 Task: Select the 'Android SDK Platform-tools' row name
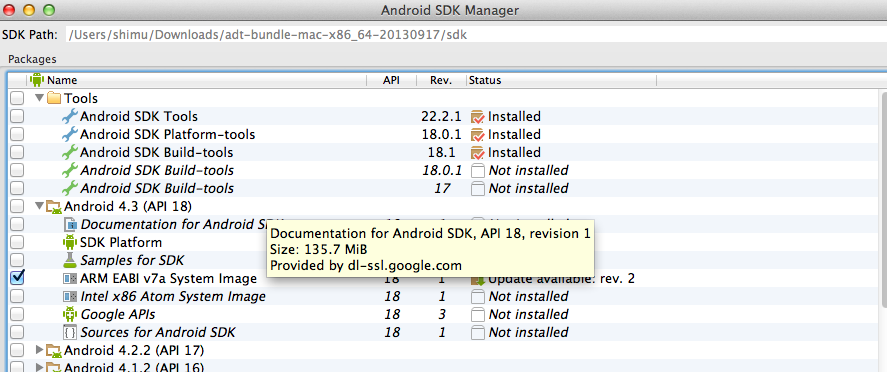[167, 135]
